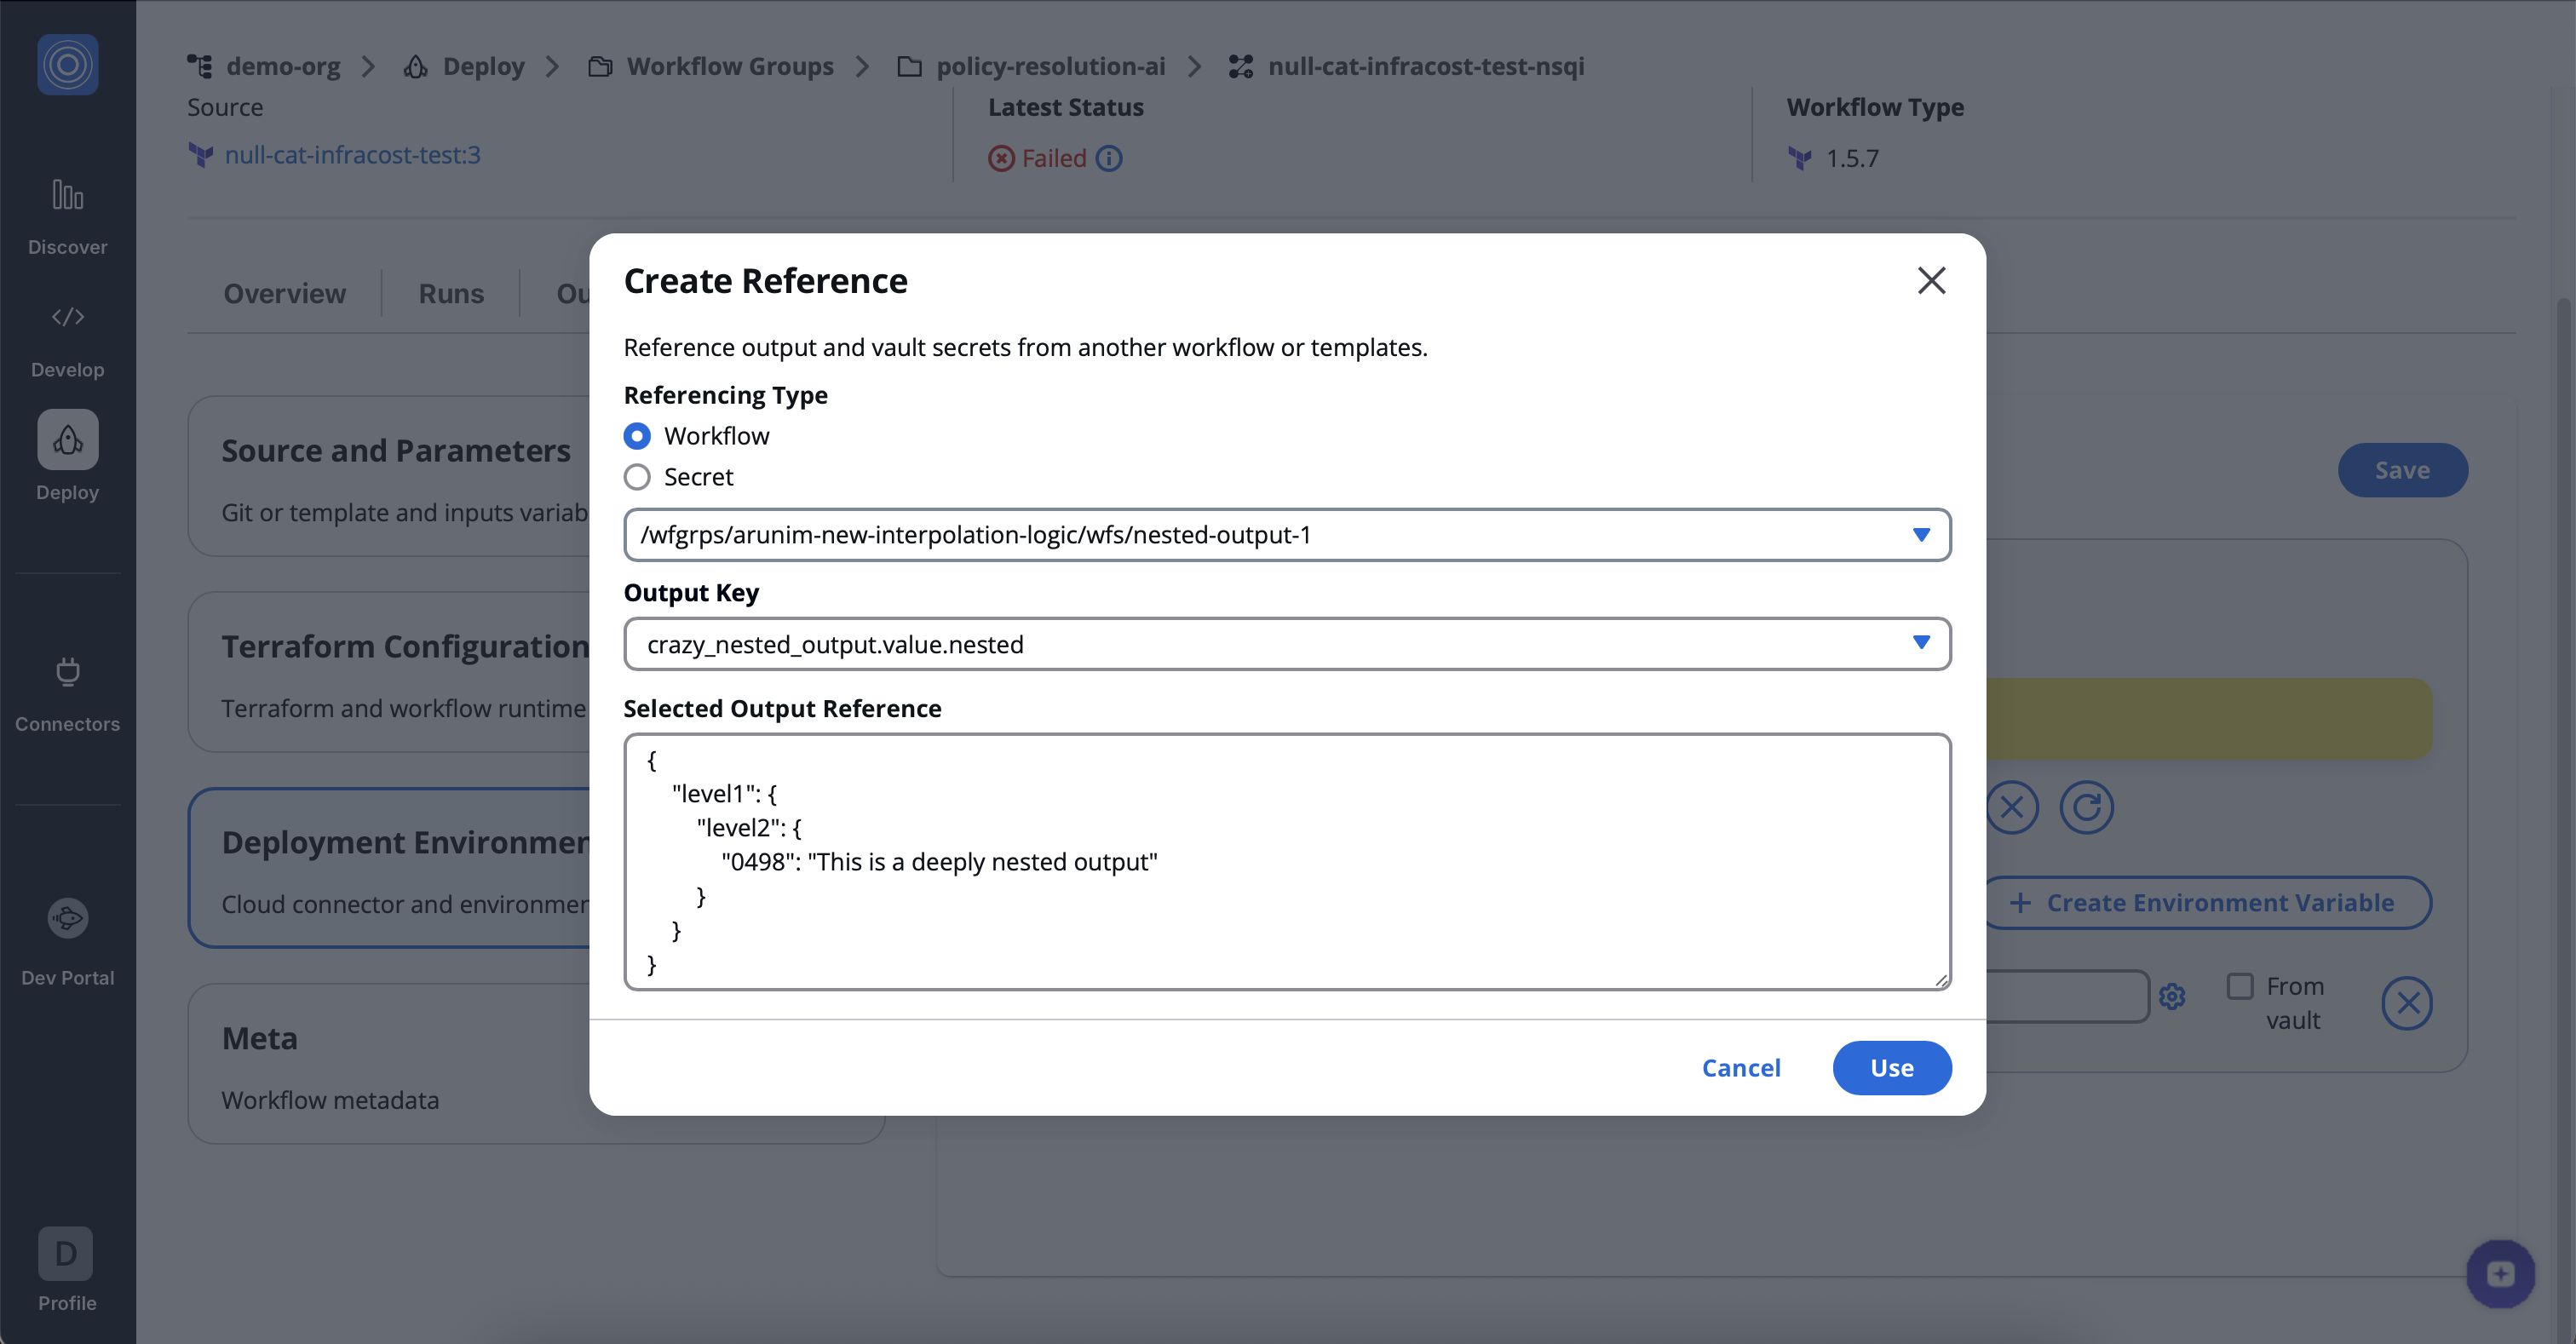Open the Discover section icon
The image size is (2576, 1344).
click(67, 196)
